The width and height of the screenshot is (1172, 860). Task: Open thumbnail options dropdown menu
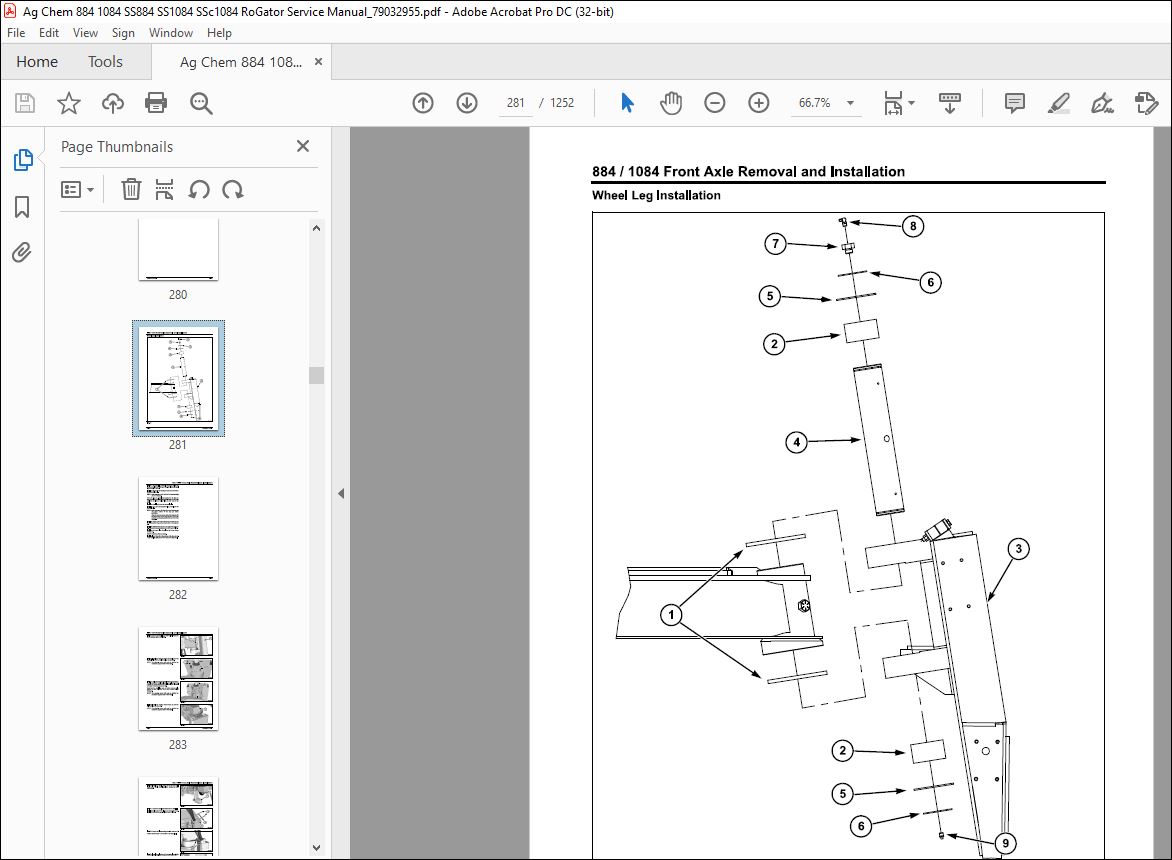click(78, 189)
